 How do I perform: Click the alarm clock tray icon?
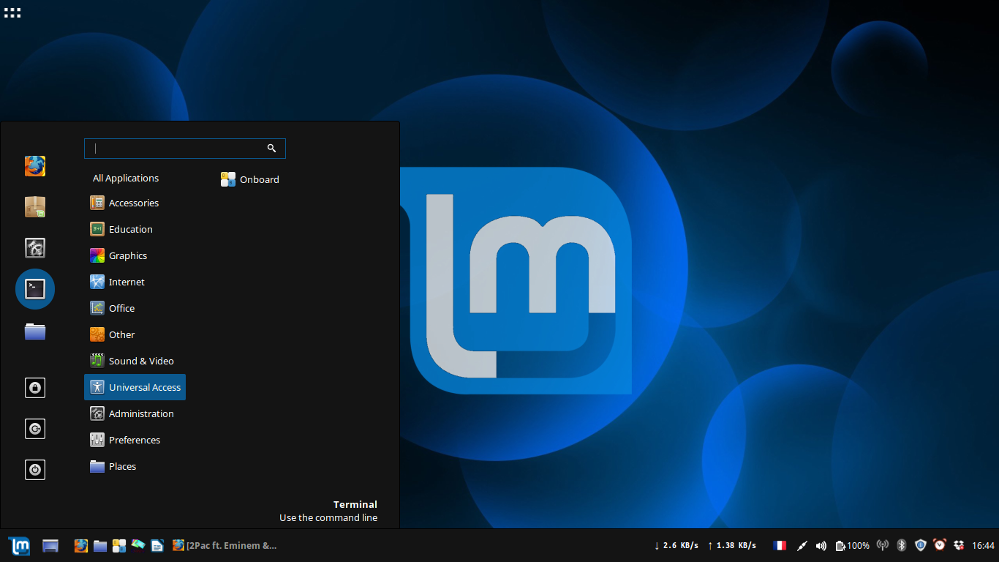click(x=940, y=545)
